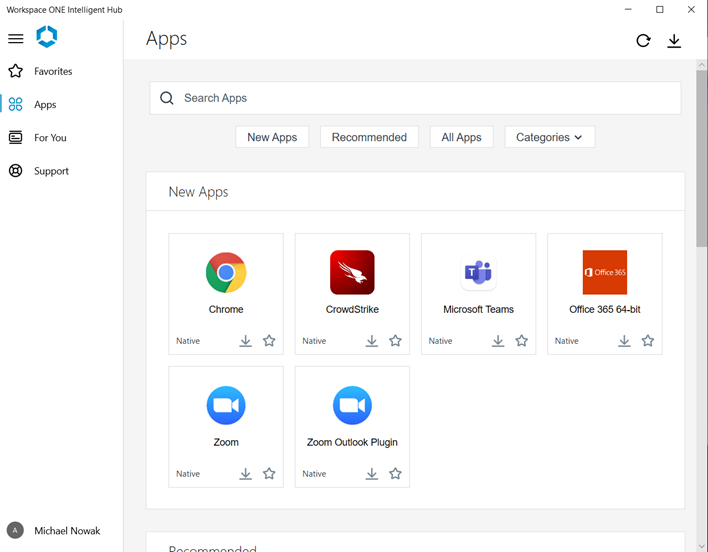Click the Favorites star sidebar icon

click(15, 71)
